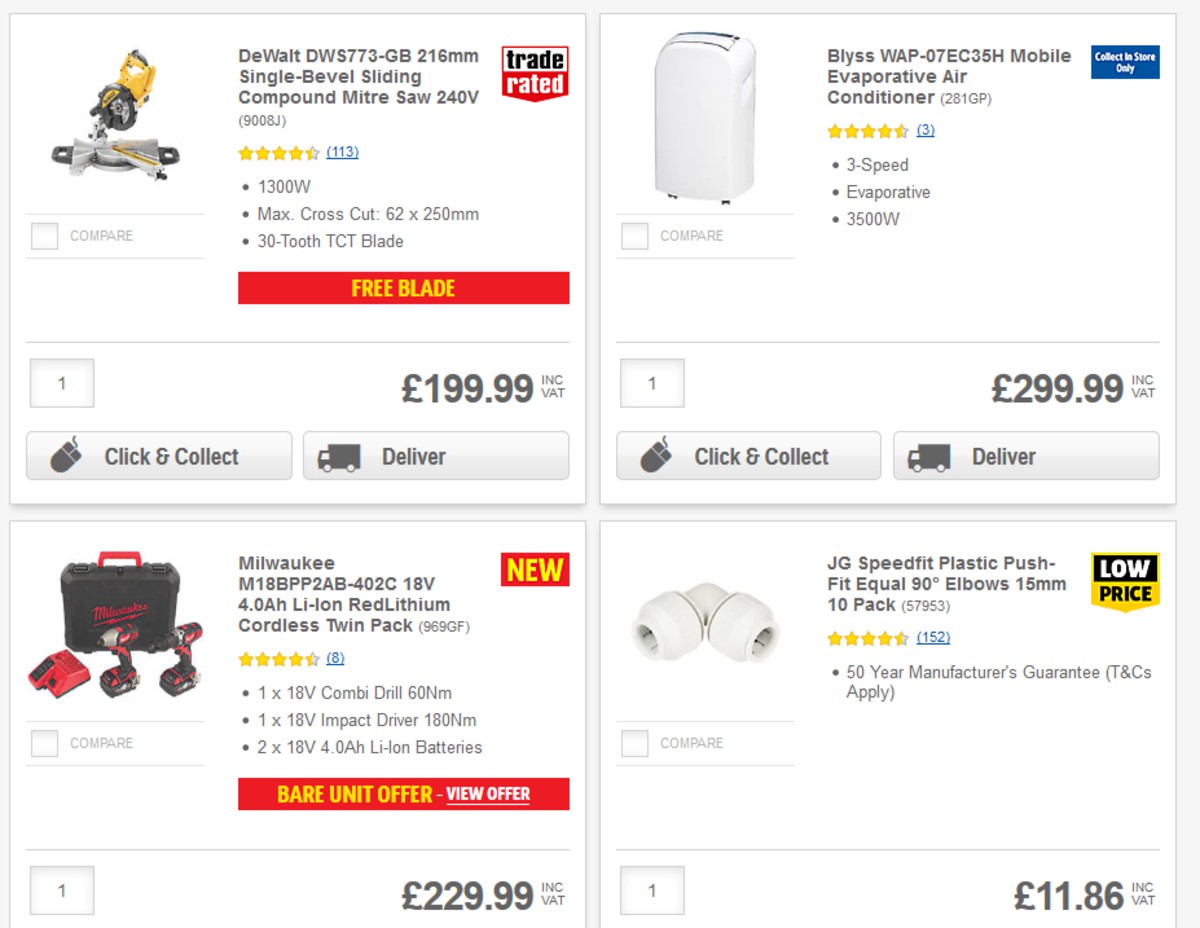Click the FREE BLADE promotional banner
The width and height of the screenshot is (1200, 928).
click(x=402, y=288)
